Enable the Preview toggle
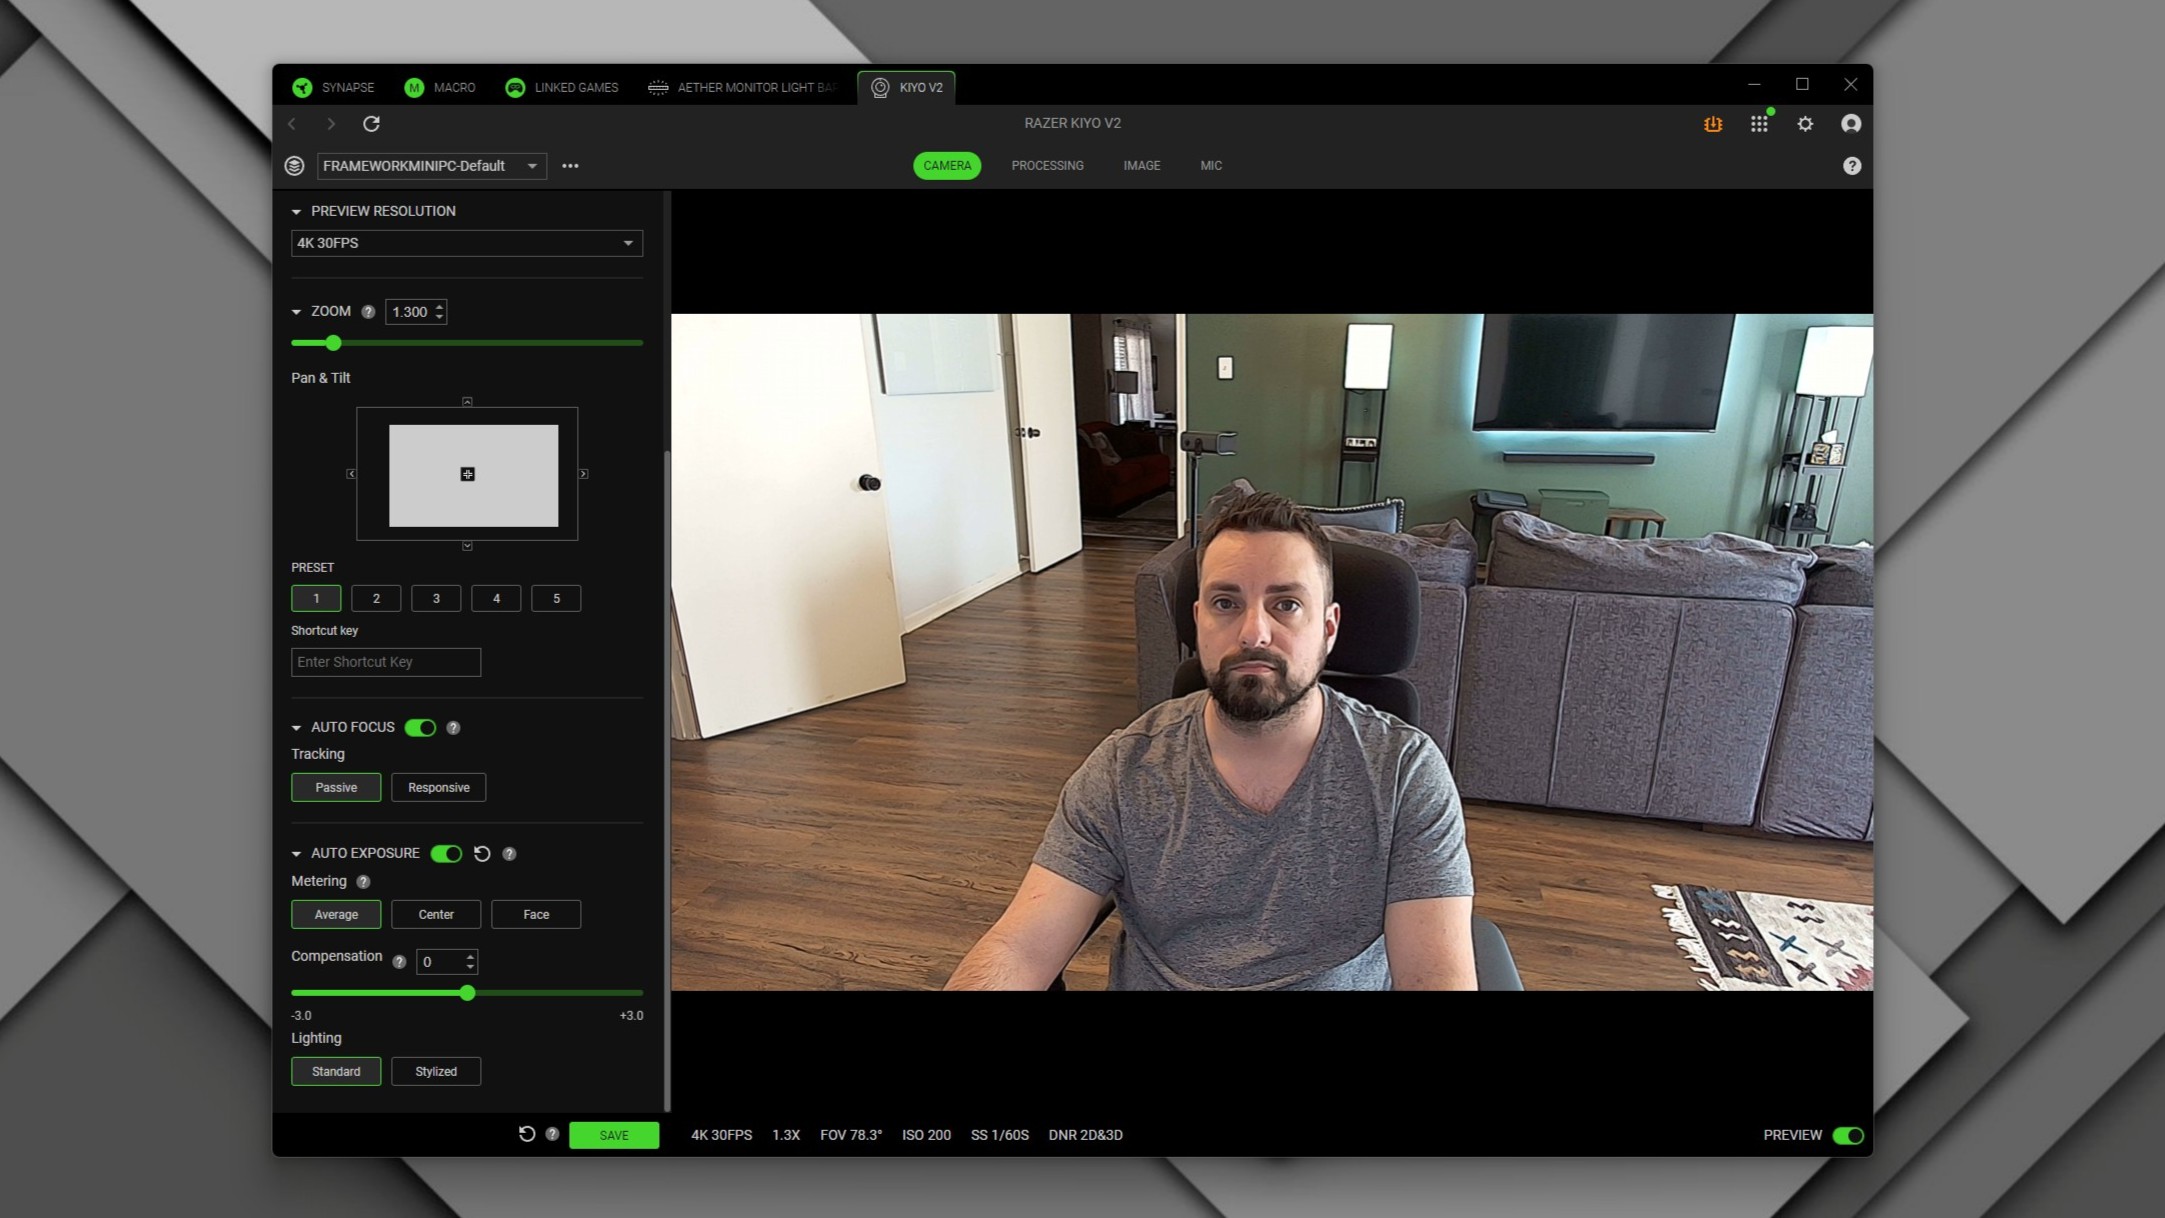2165x1218 pixels. (x=1847, y=1135)
